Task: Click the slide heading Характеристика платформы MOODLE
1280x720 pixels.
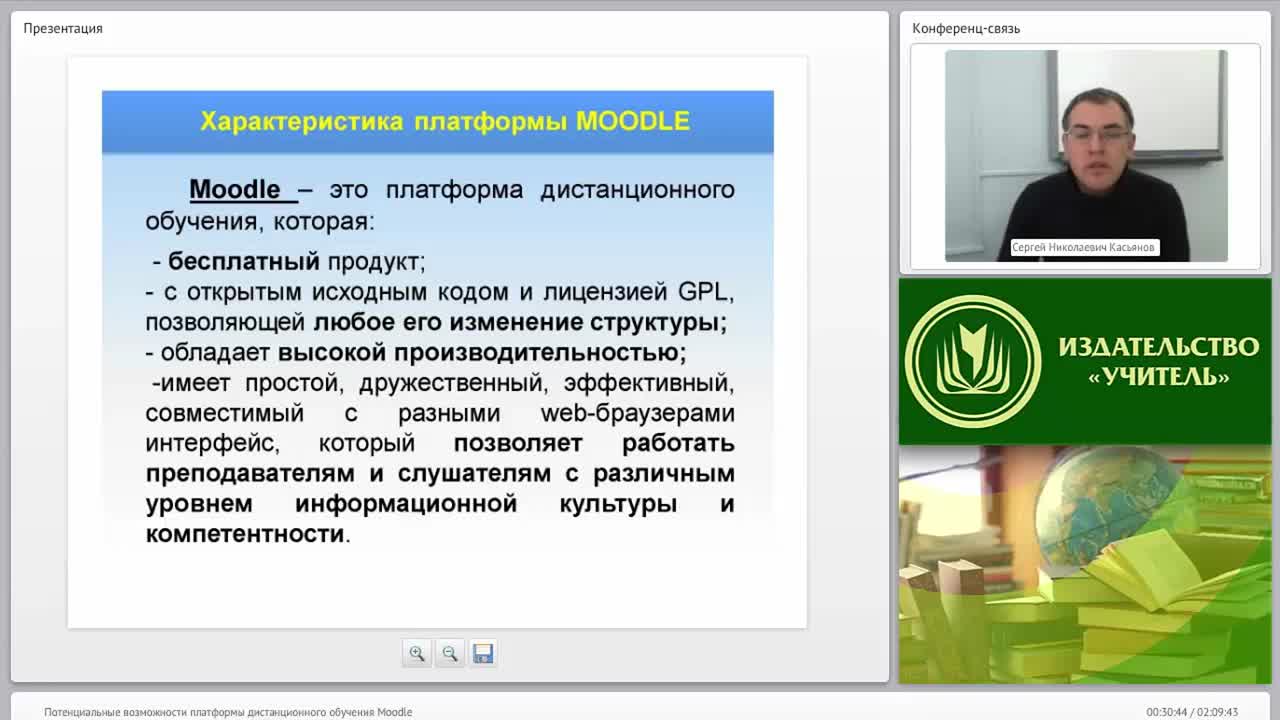Action: (x=445, y=122)
